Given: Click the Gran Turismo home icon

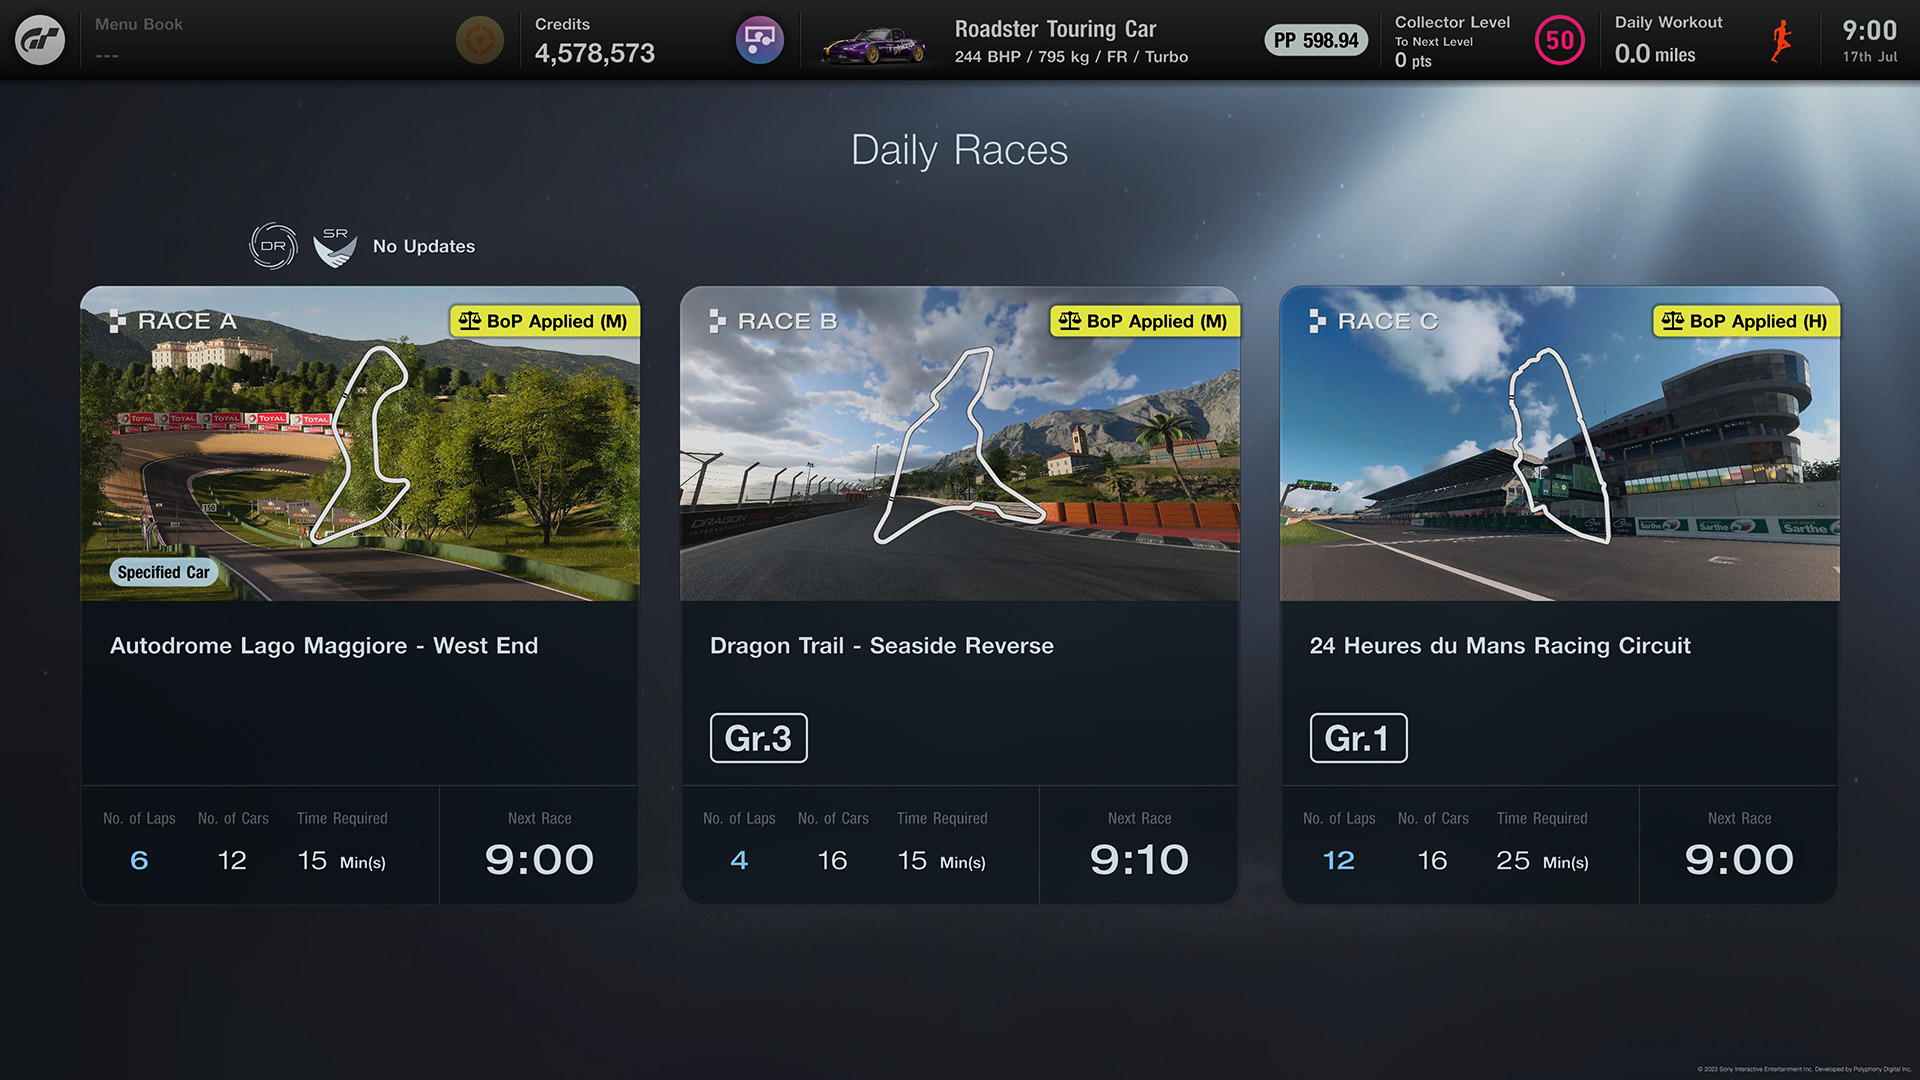Looking at the screenshot, I should tap(40, 40).
